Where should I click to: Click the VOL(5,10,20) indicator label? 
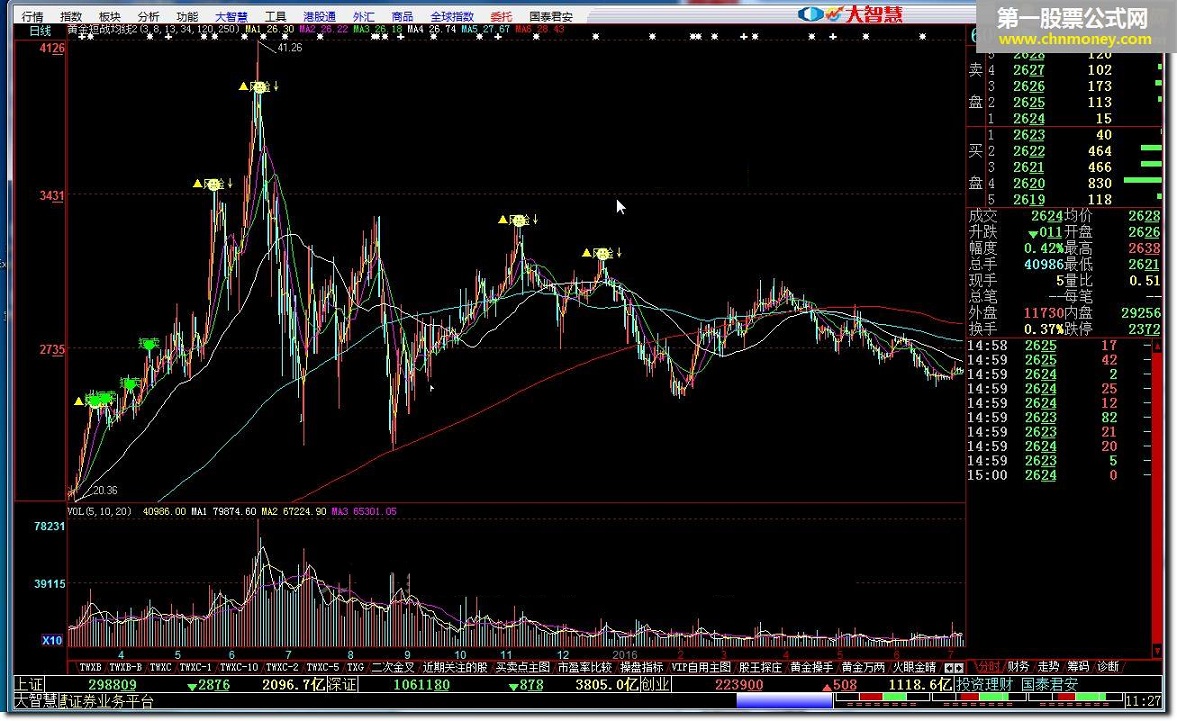coord(100,512)
